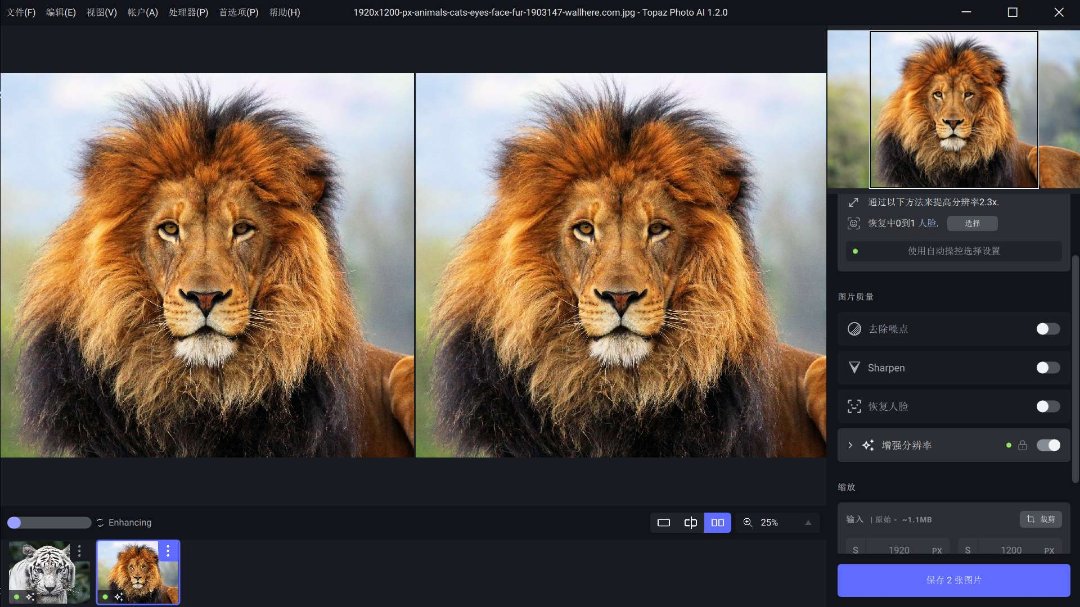Turn on Recover Faces (恢复人脸) switch
Viewport: 1080px width, 607px height.
pyautogui.click(x=1047, y=407)
